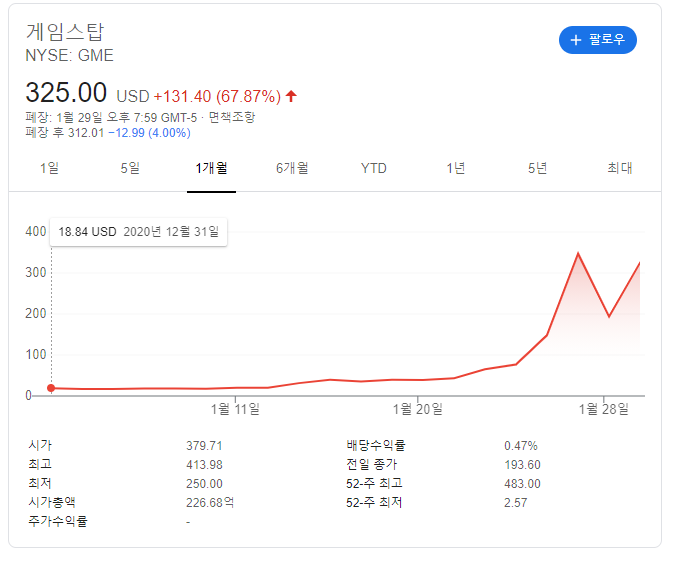This screenshot has height=561, width=677.
Task: Select the 1개월 time range tab
Action: tap(211, 168)
